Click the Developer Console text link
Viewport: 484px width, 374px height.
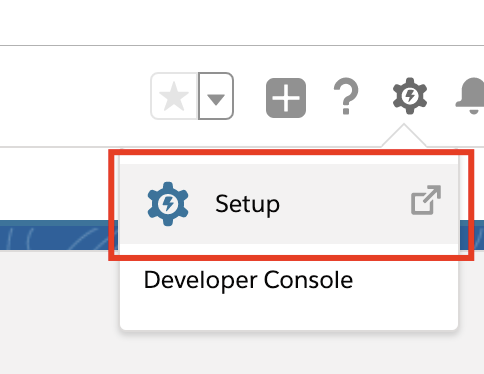[x=248, y=281]
